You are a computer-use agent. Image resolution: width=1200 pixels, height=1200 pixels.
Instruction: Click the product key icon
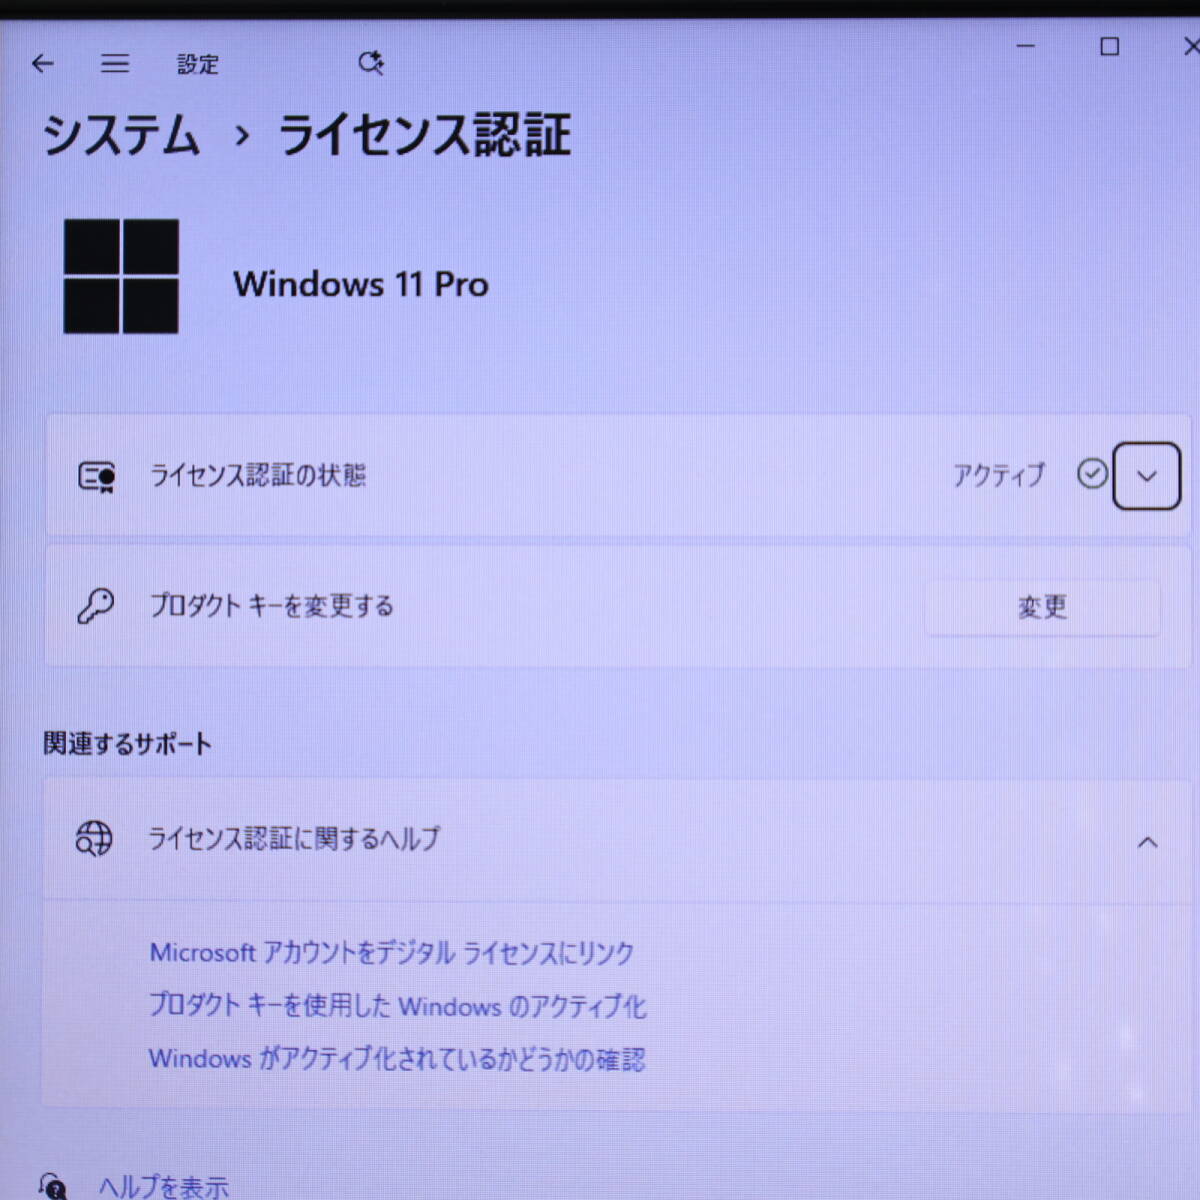(x=96, y=606)
